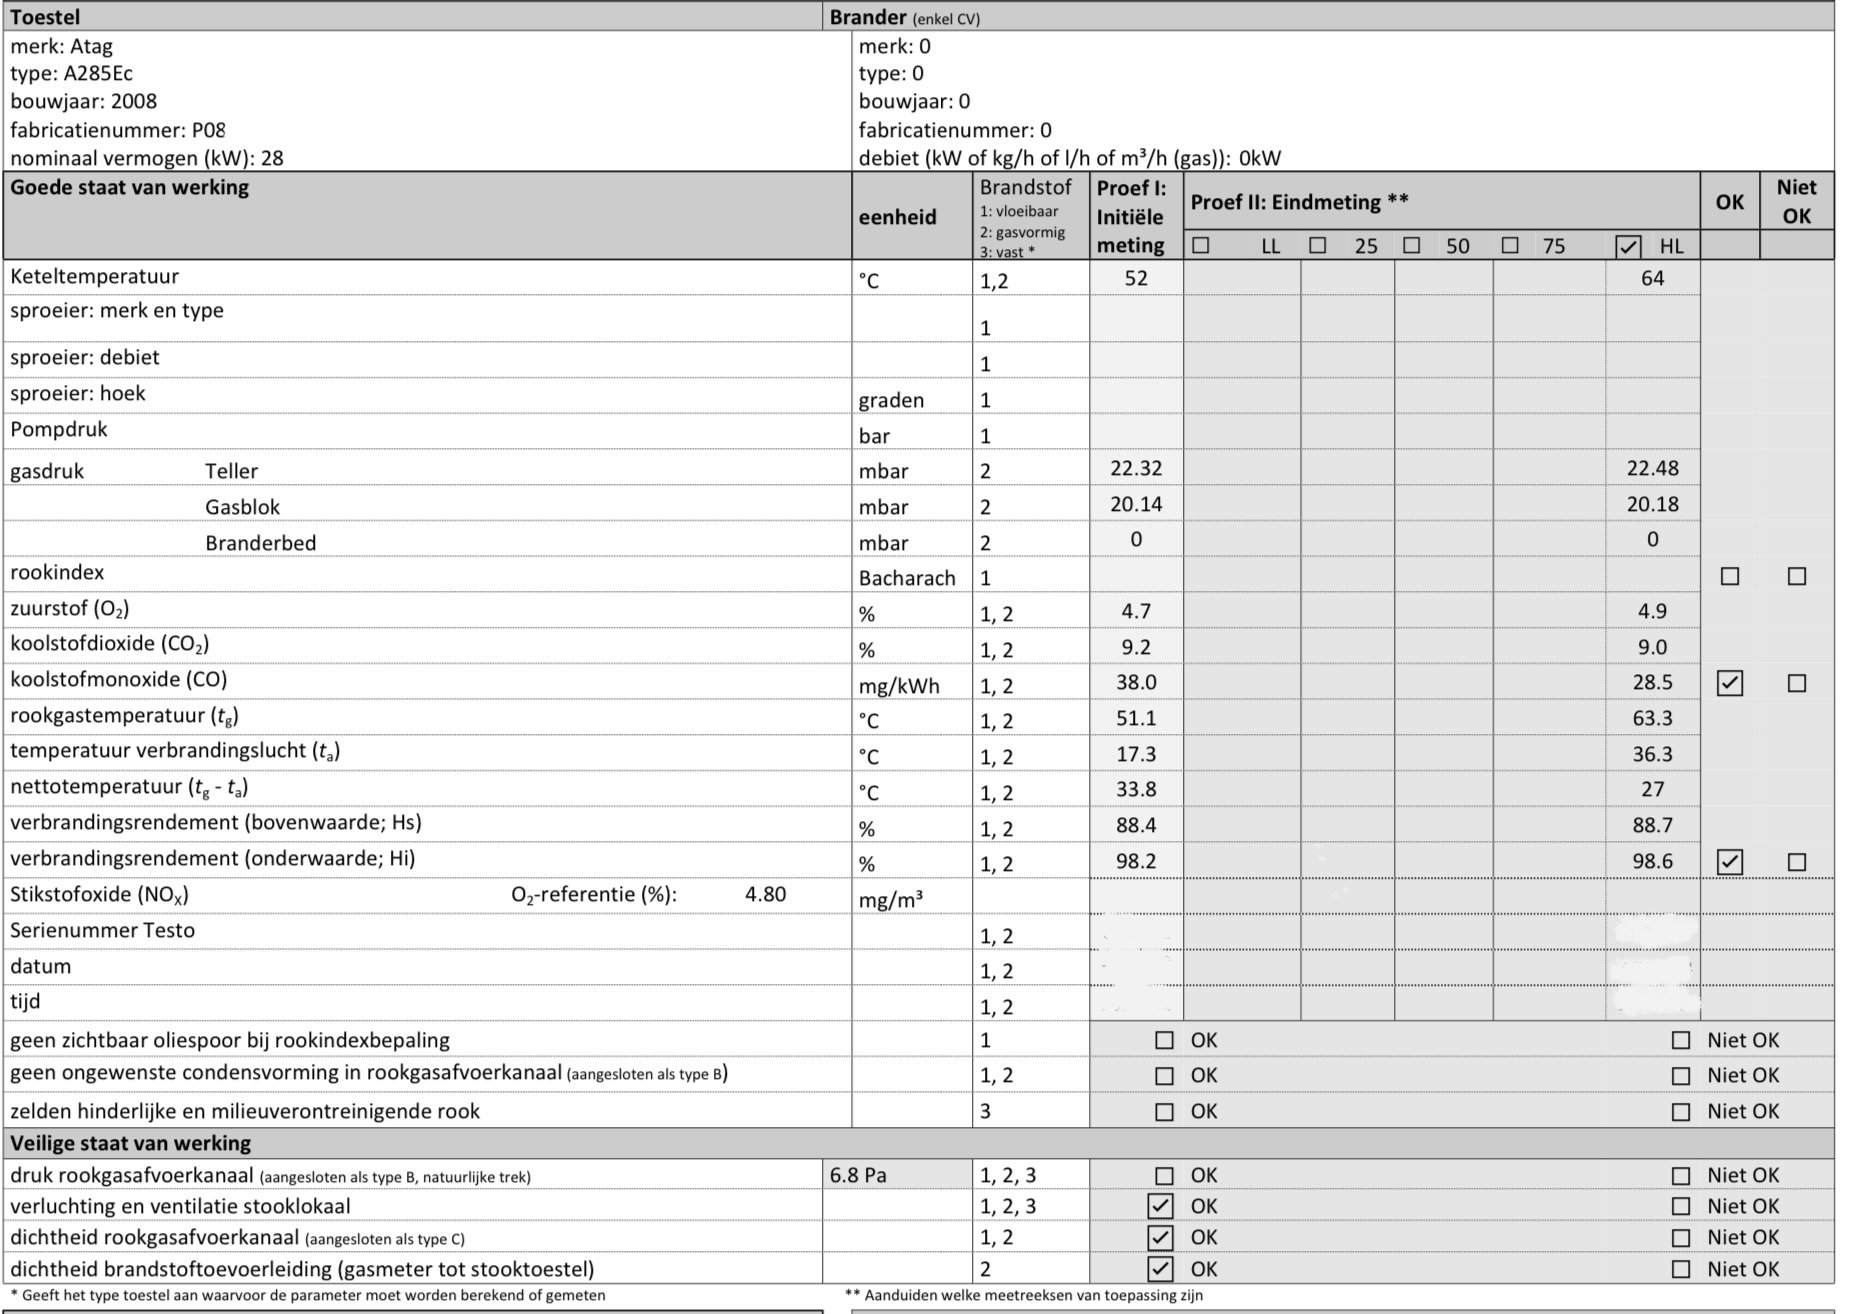Screen dimensions: 1854x1314
Task: Check OK for druk rookgasafvoerkanaal
Action: [1164, 1176]
